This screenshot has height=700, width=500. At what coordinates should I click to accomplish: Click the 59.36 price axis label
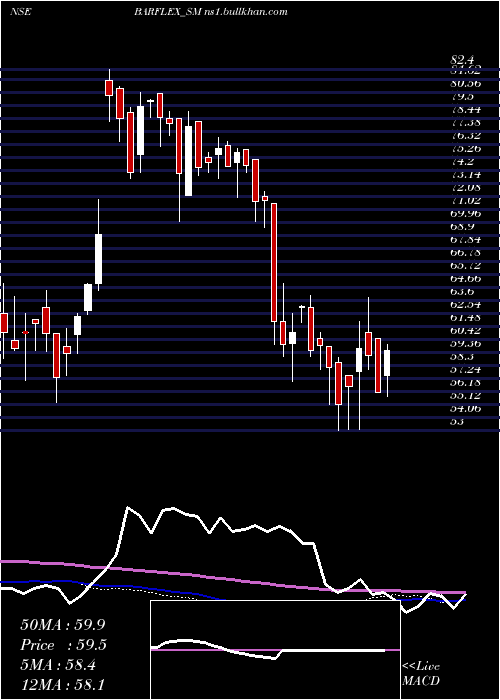click(x=466, y=343)
